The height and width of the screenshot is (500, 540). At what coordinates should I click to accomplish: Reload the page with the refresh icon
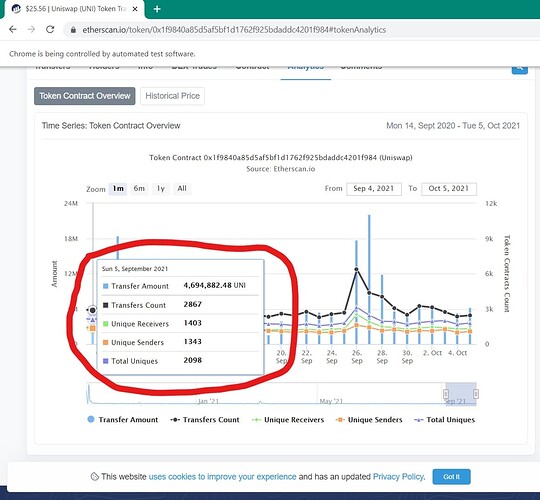coord(50,30)
